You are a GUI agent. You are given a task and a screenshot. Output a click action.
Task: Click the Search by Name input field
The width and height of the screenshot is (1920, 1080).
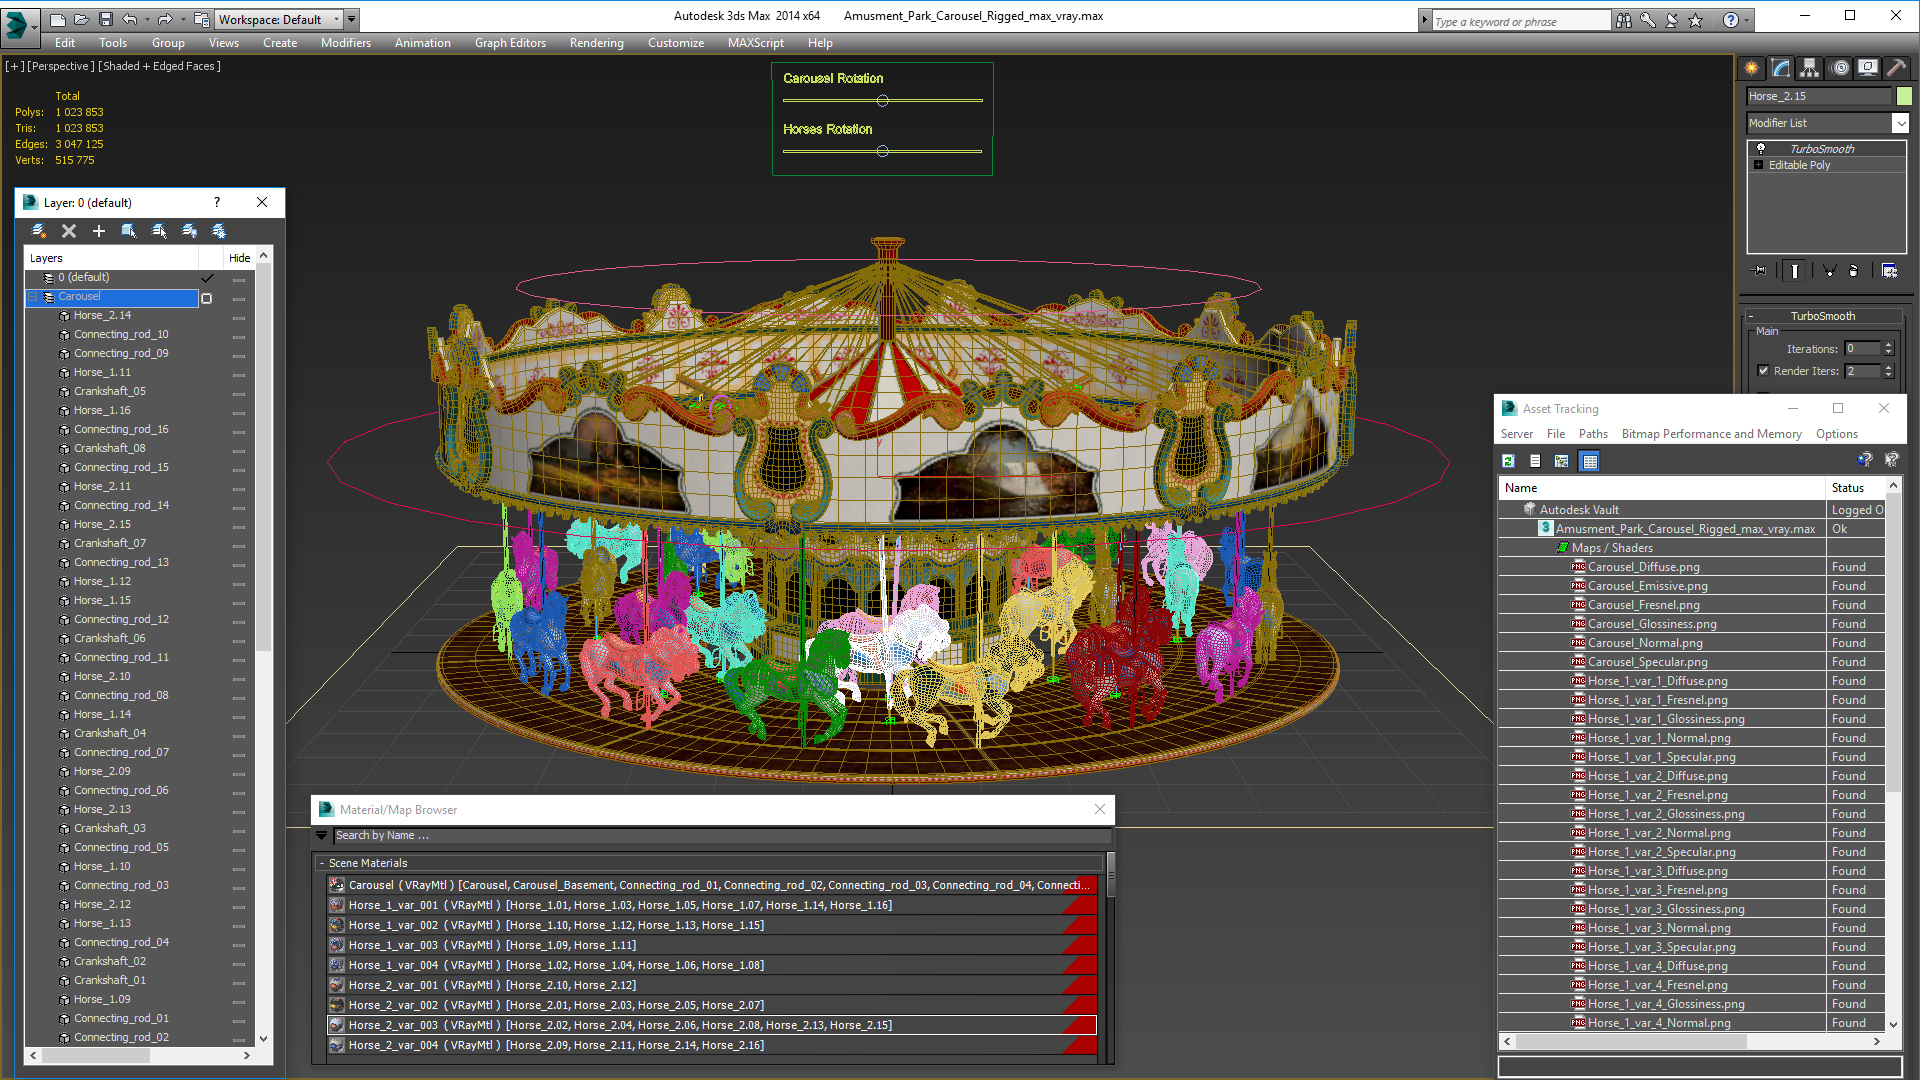713,835
